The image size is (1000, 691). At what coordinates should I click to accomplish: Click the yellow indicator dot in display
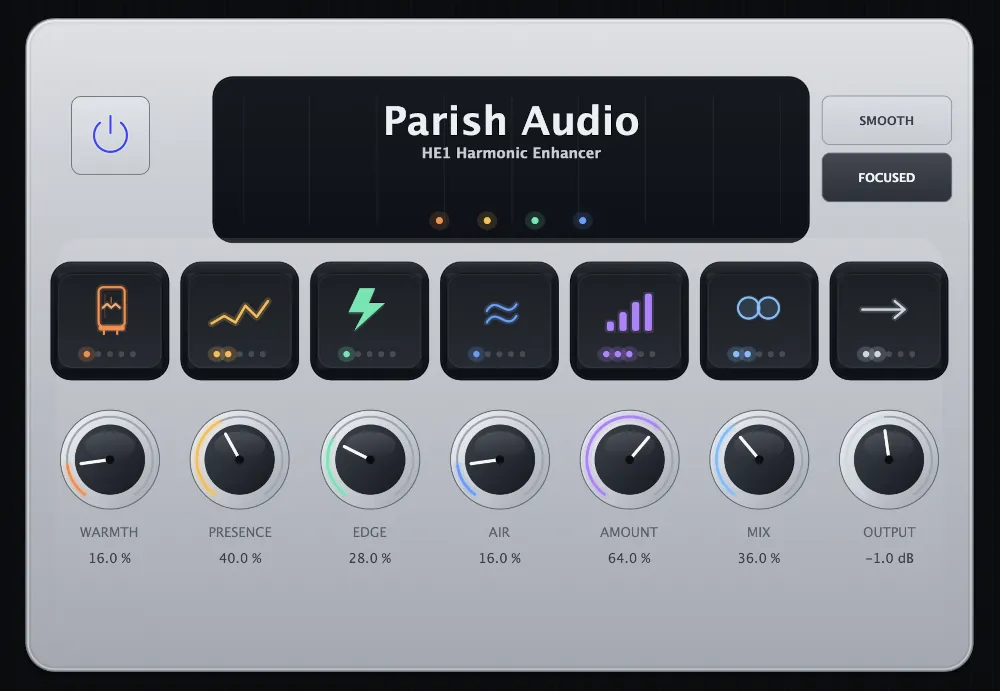pos(487,221)
